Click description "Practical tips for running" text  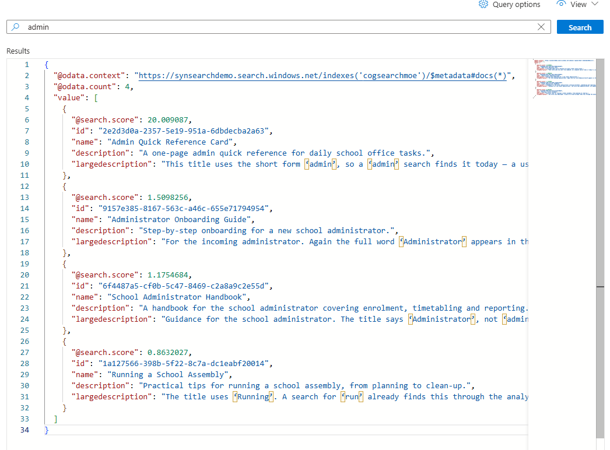click(304, 386)
